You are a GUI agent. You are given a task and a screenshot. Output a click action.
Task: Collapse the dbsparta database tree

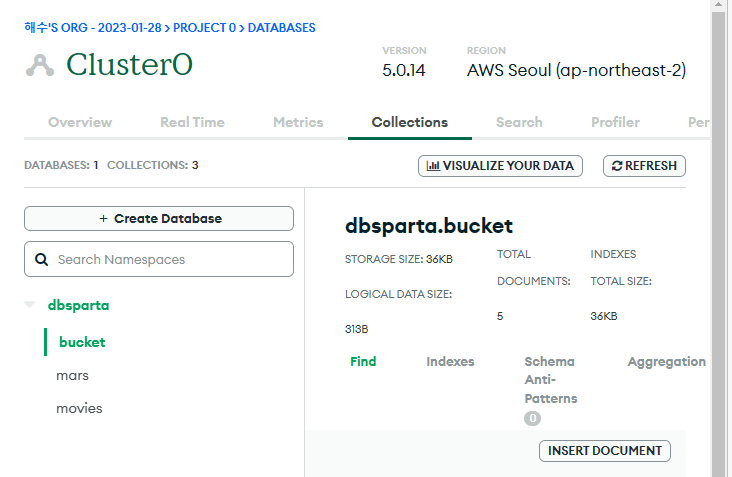click(x=29, y=305)
